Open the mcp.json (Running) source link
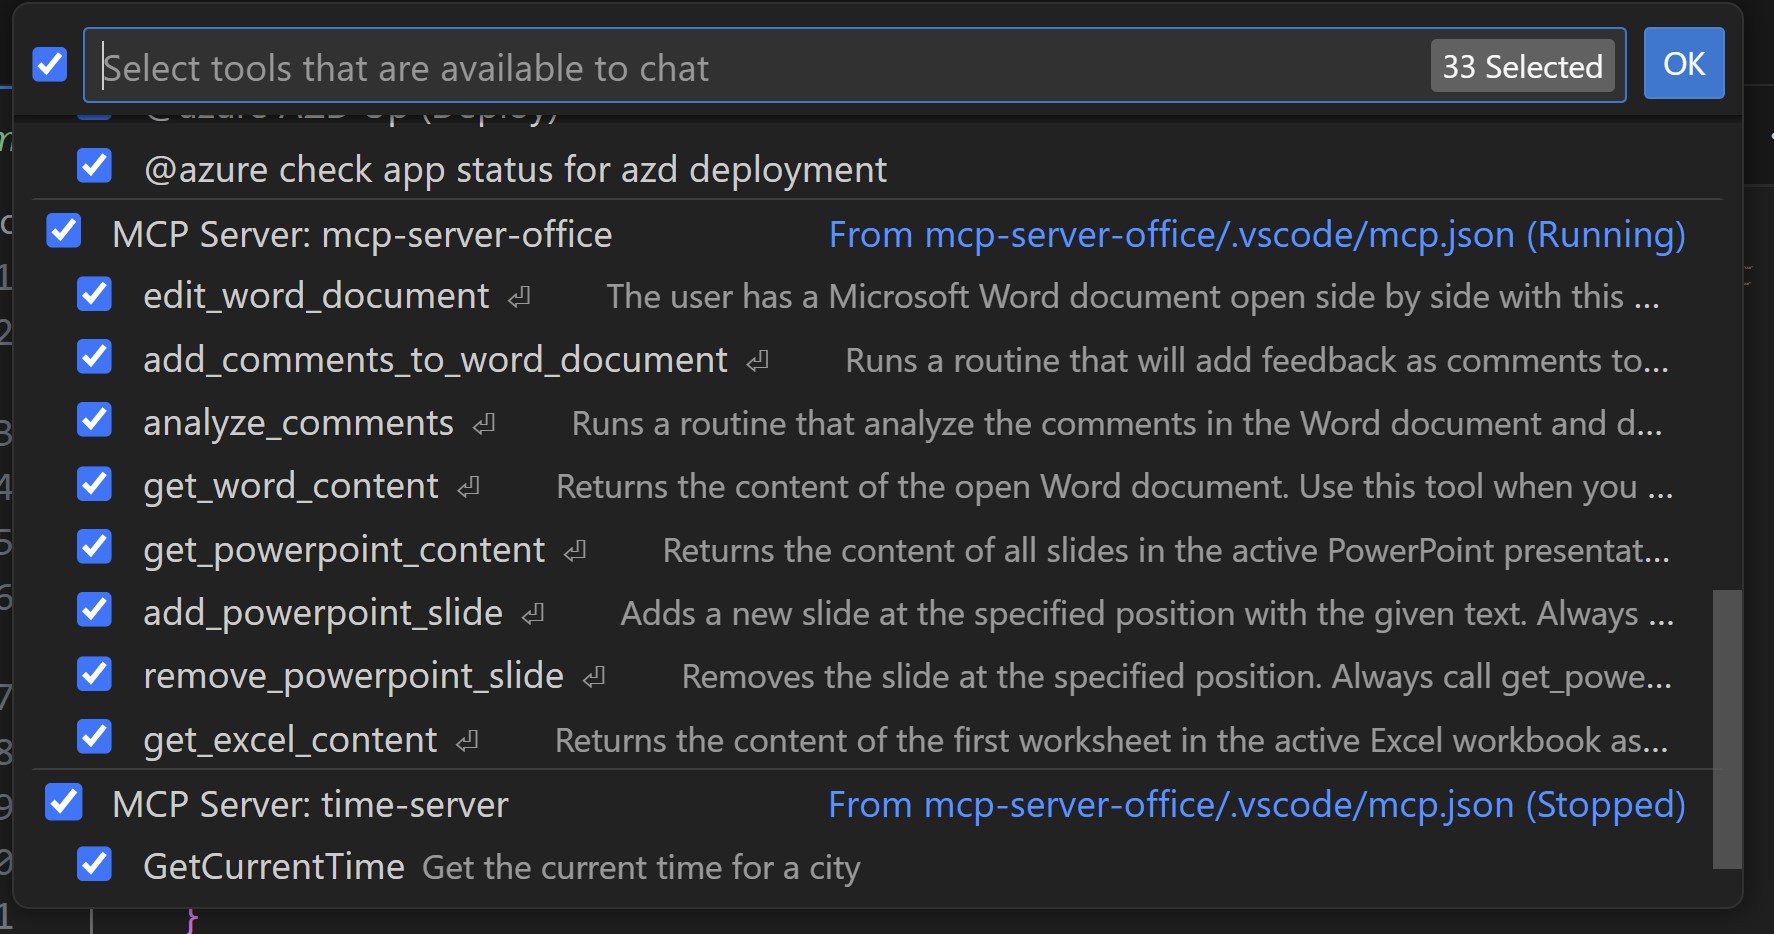Image resolution: width=1774 pixels, height=934 pixels. coord(1256,235)
